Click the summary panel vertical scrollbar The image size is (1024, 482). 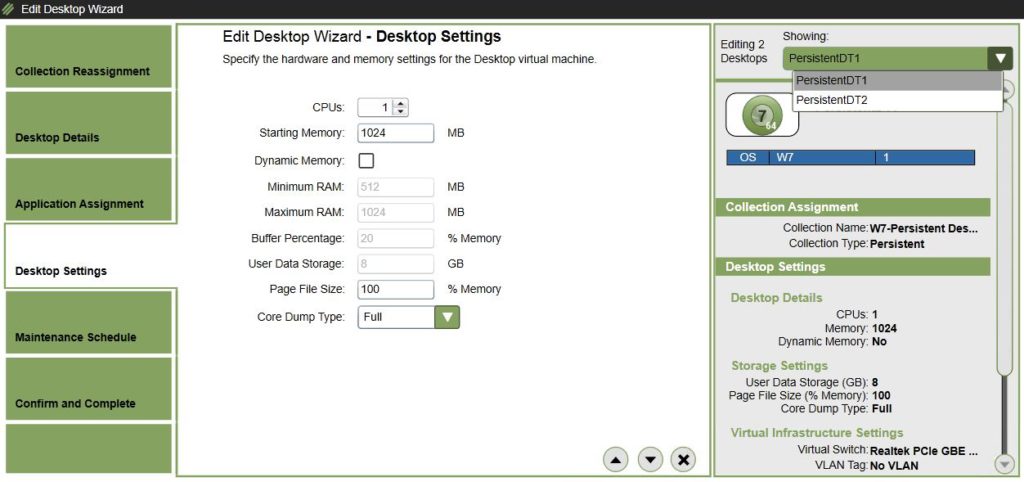pyautogui.click(x=1004, y=274)
